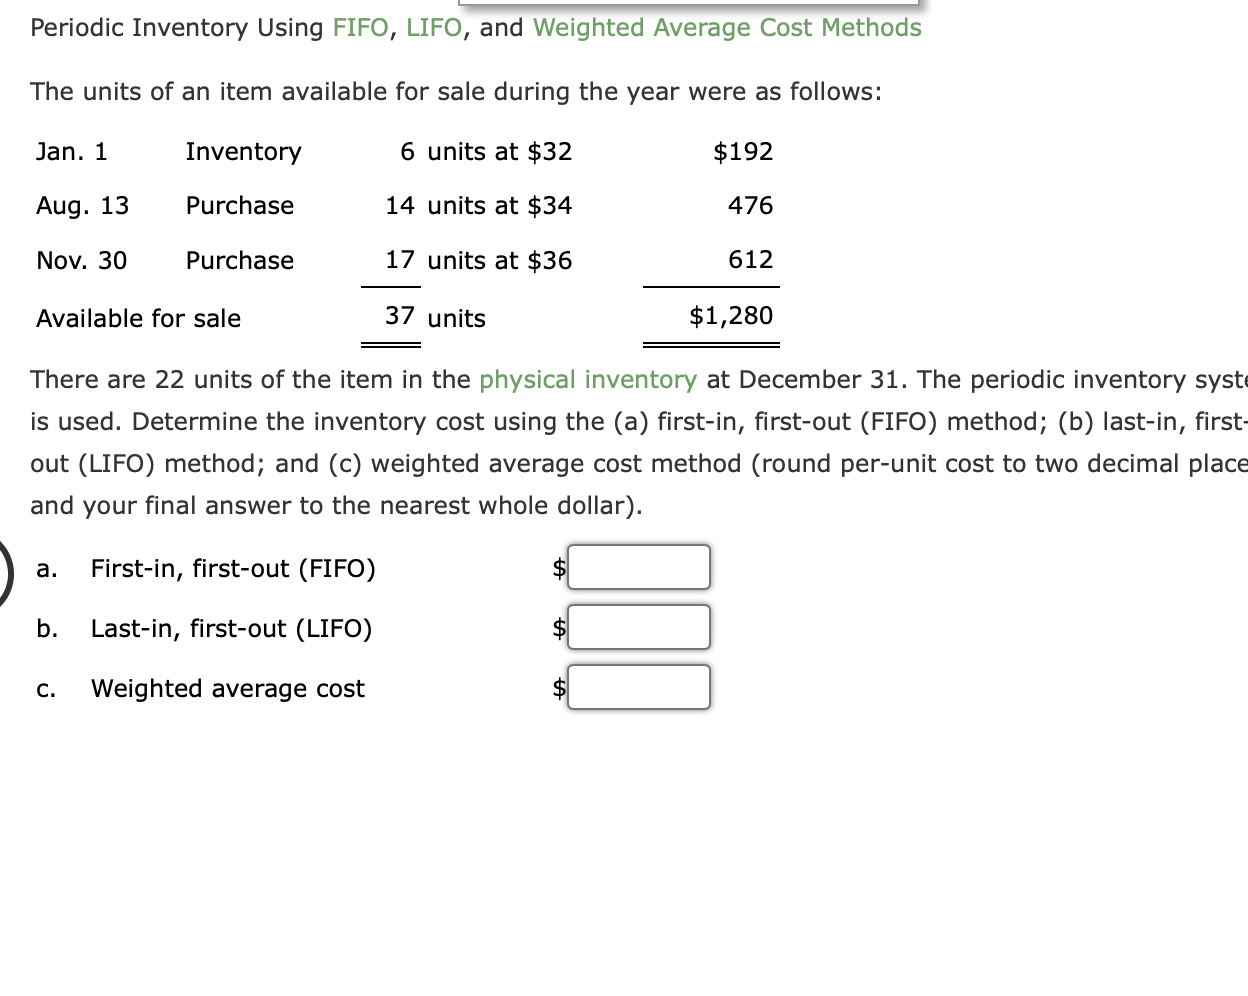Image resolution: width=1248 pixels, height=996 pixels.
Task: Select the dollar sign beside the FIFO field
Action: pyautogui.click(x=558, y=567)
